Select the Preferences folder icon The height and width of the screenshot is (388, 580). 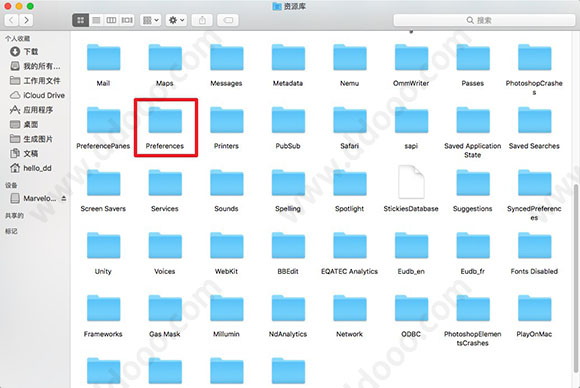point(165,120)
